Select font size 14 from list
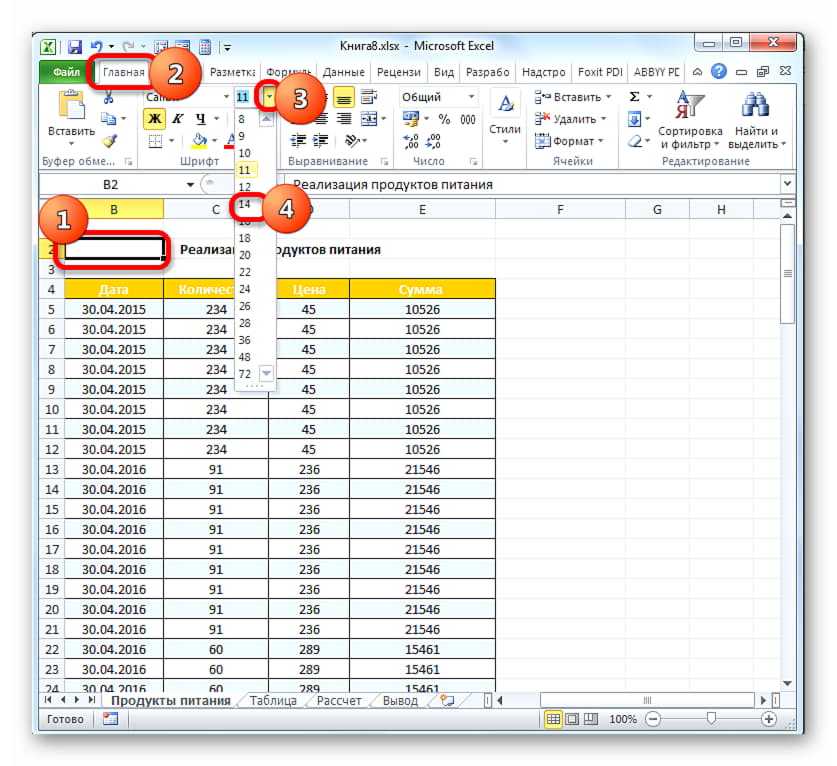 click(245, 204)
